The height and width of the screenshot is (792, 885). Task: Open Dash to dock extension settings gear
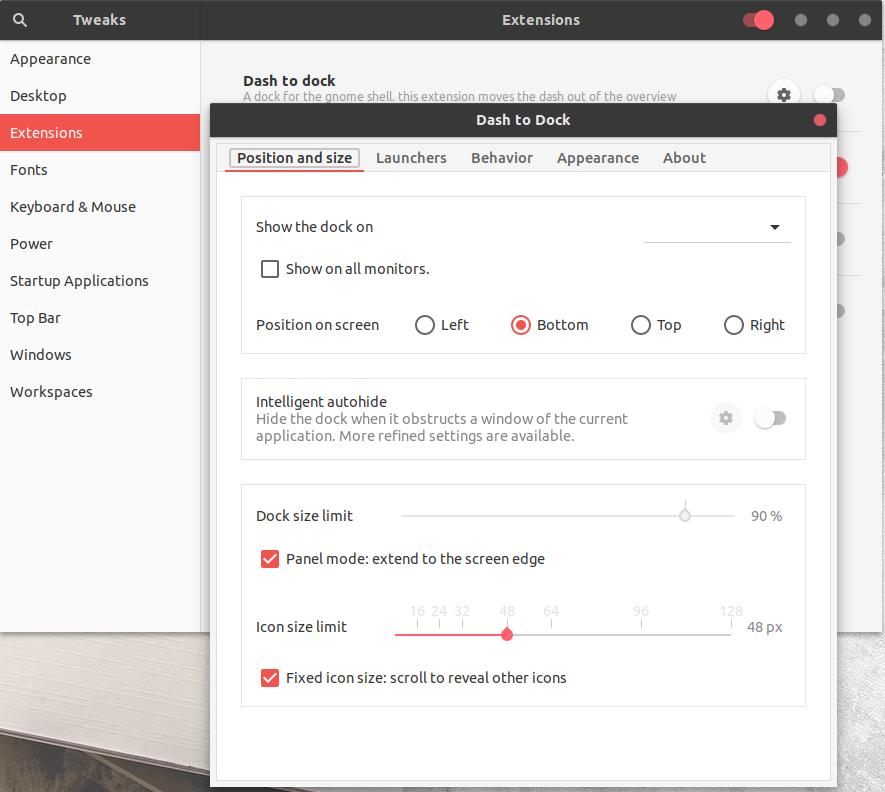click(x=783, y=94)
